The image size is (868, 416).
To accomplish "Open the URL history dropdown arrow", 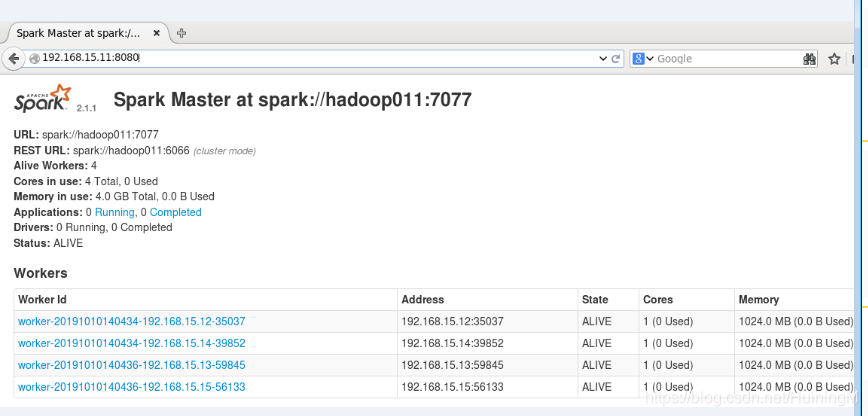I will click(x=603, y=59).
